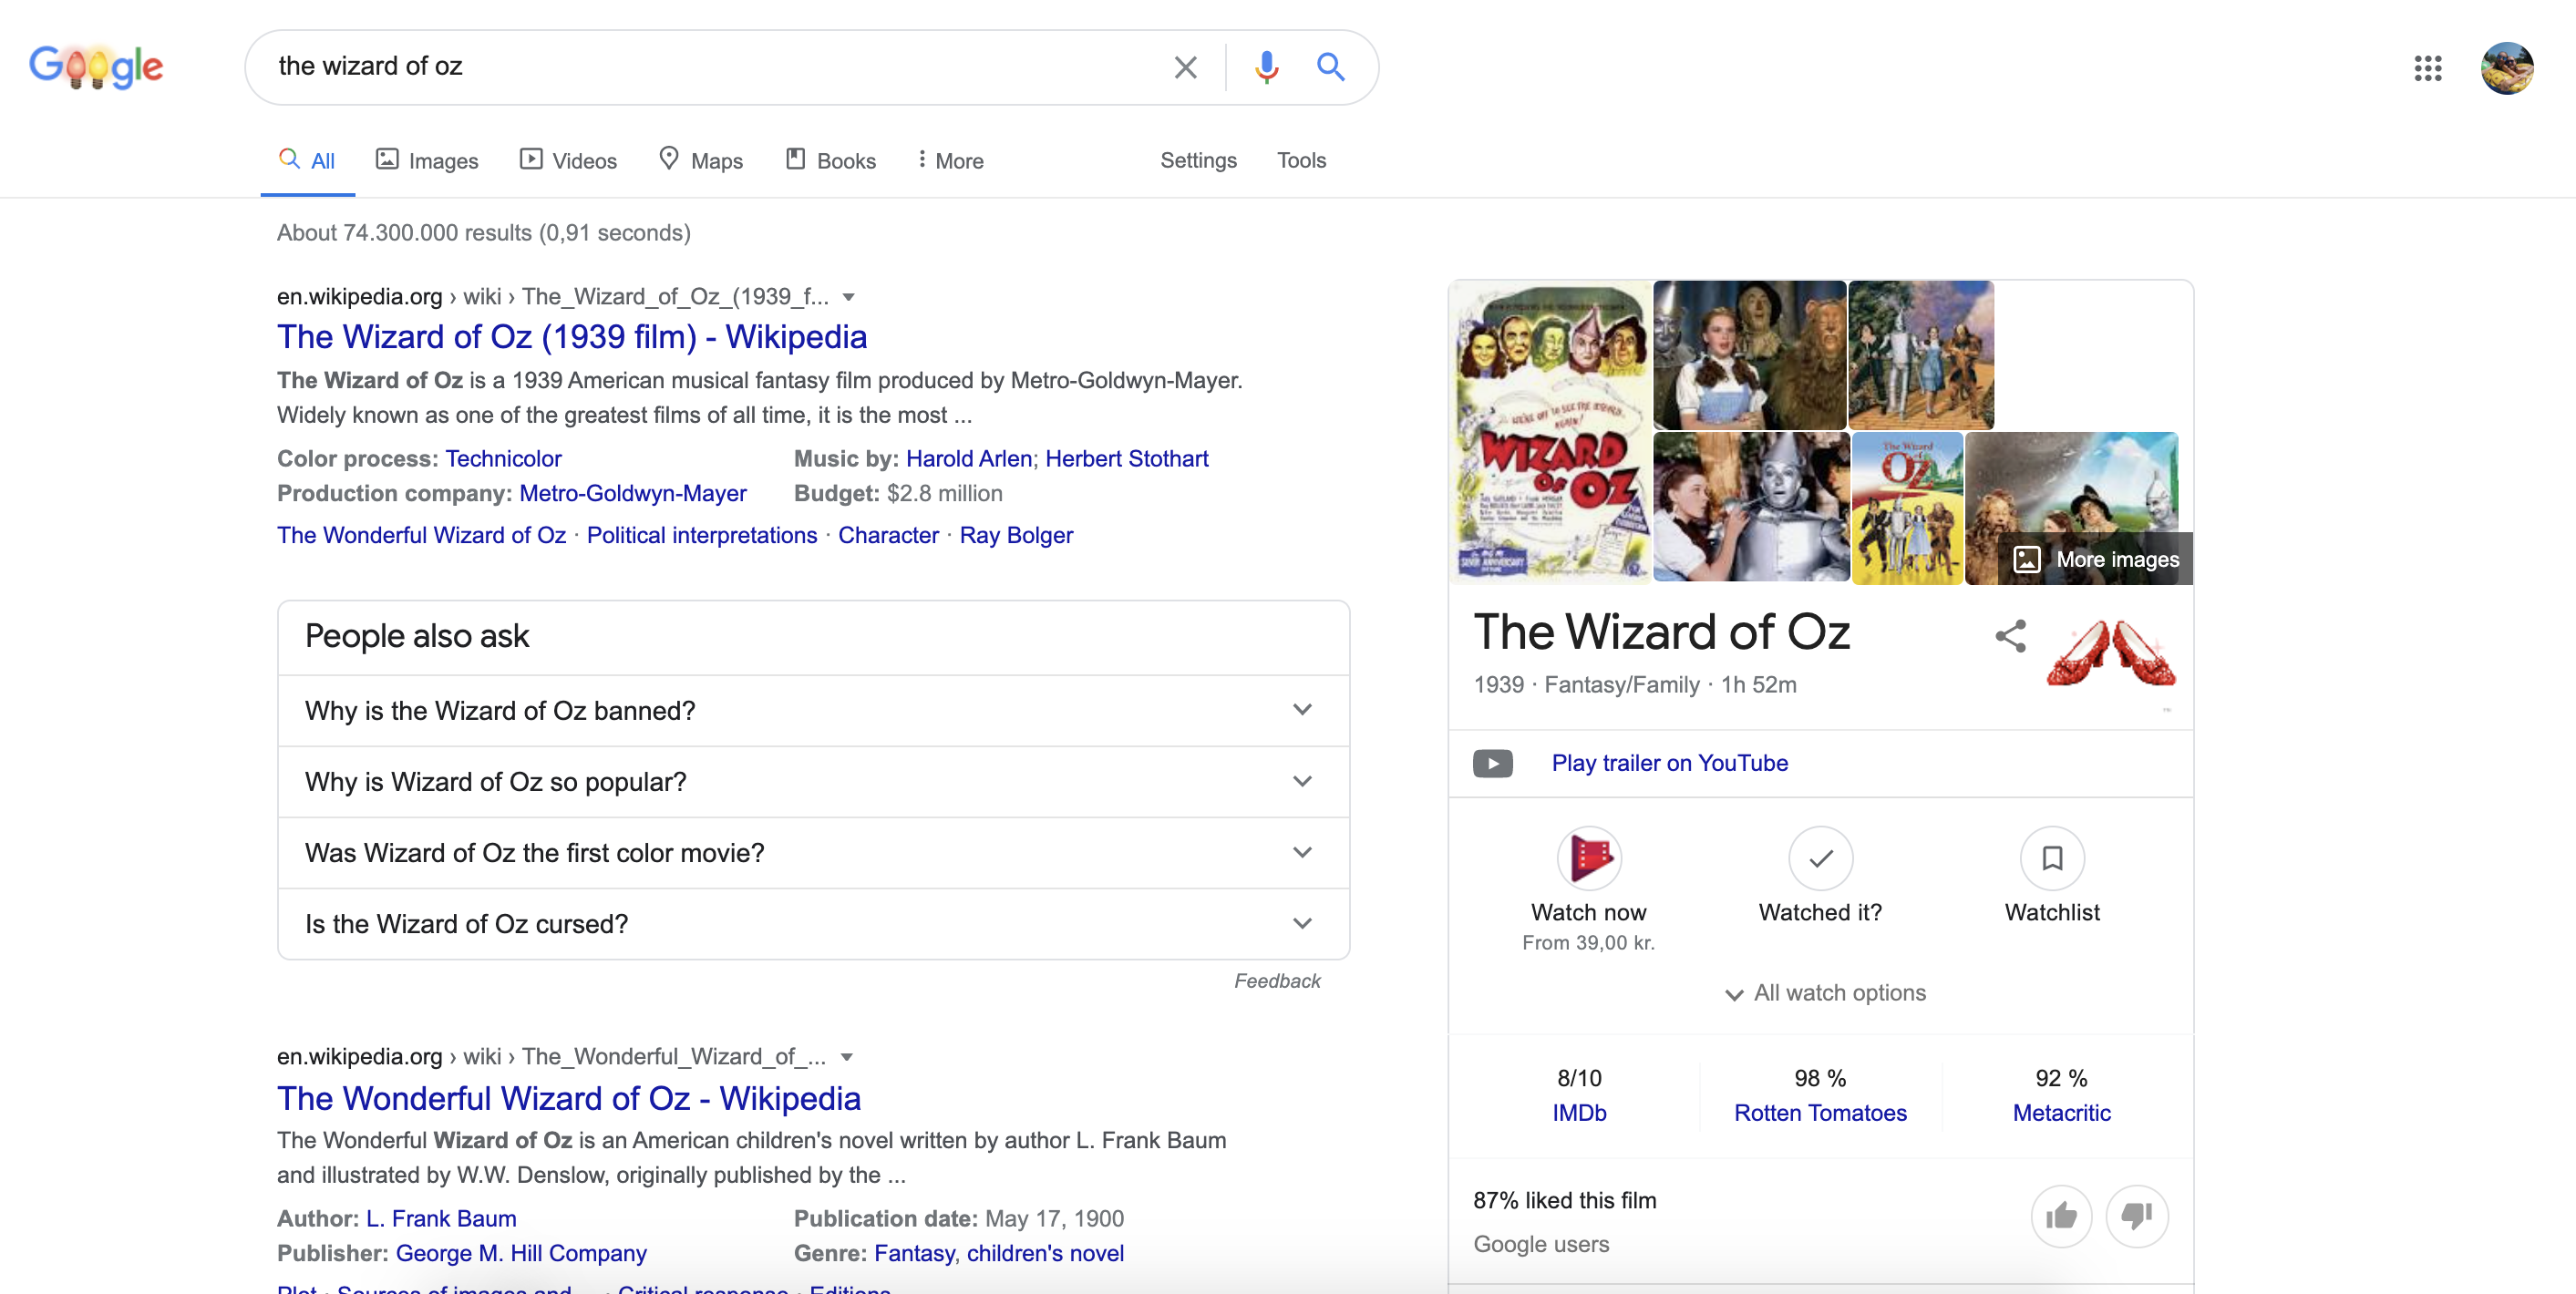Click the Google microphone search icon
The image size is (2576, 1294).
point(1259,66)
